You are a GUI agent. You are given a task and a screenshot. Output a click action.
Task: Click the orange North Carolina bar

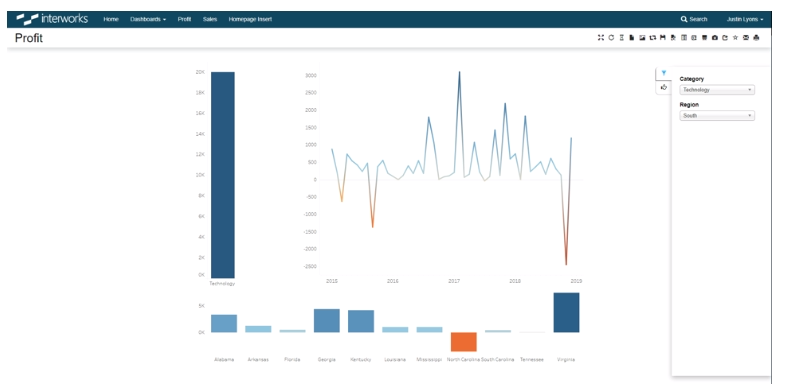[463, 342]
